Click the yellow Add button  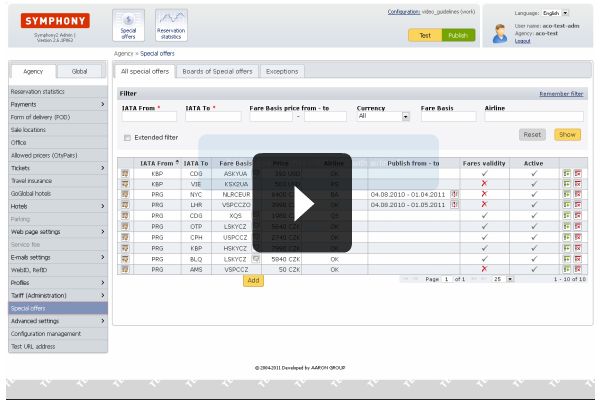click(253, 281)
